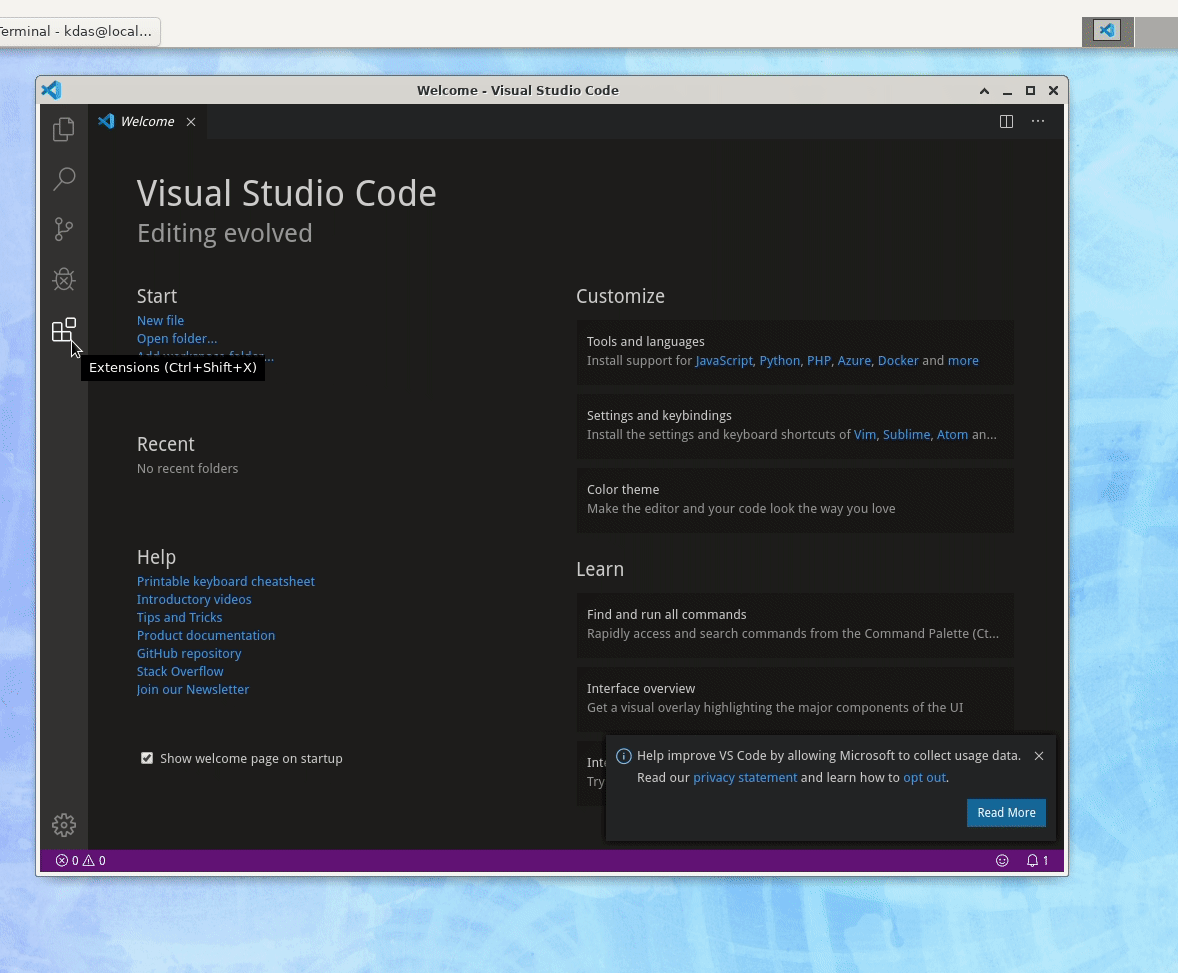Open the Manage gear menu
This screenshot has width=1178, height=973.
click(x=64, y=825)
